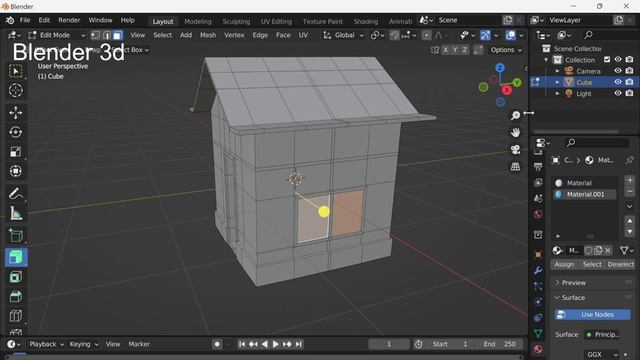Remove material slot with minus
The image size is (640, 360).
pyautogui.click(x=630, y=191)
